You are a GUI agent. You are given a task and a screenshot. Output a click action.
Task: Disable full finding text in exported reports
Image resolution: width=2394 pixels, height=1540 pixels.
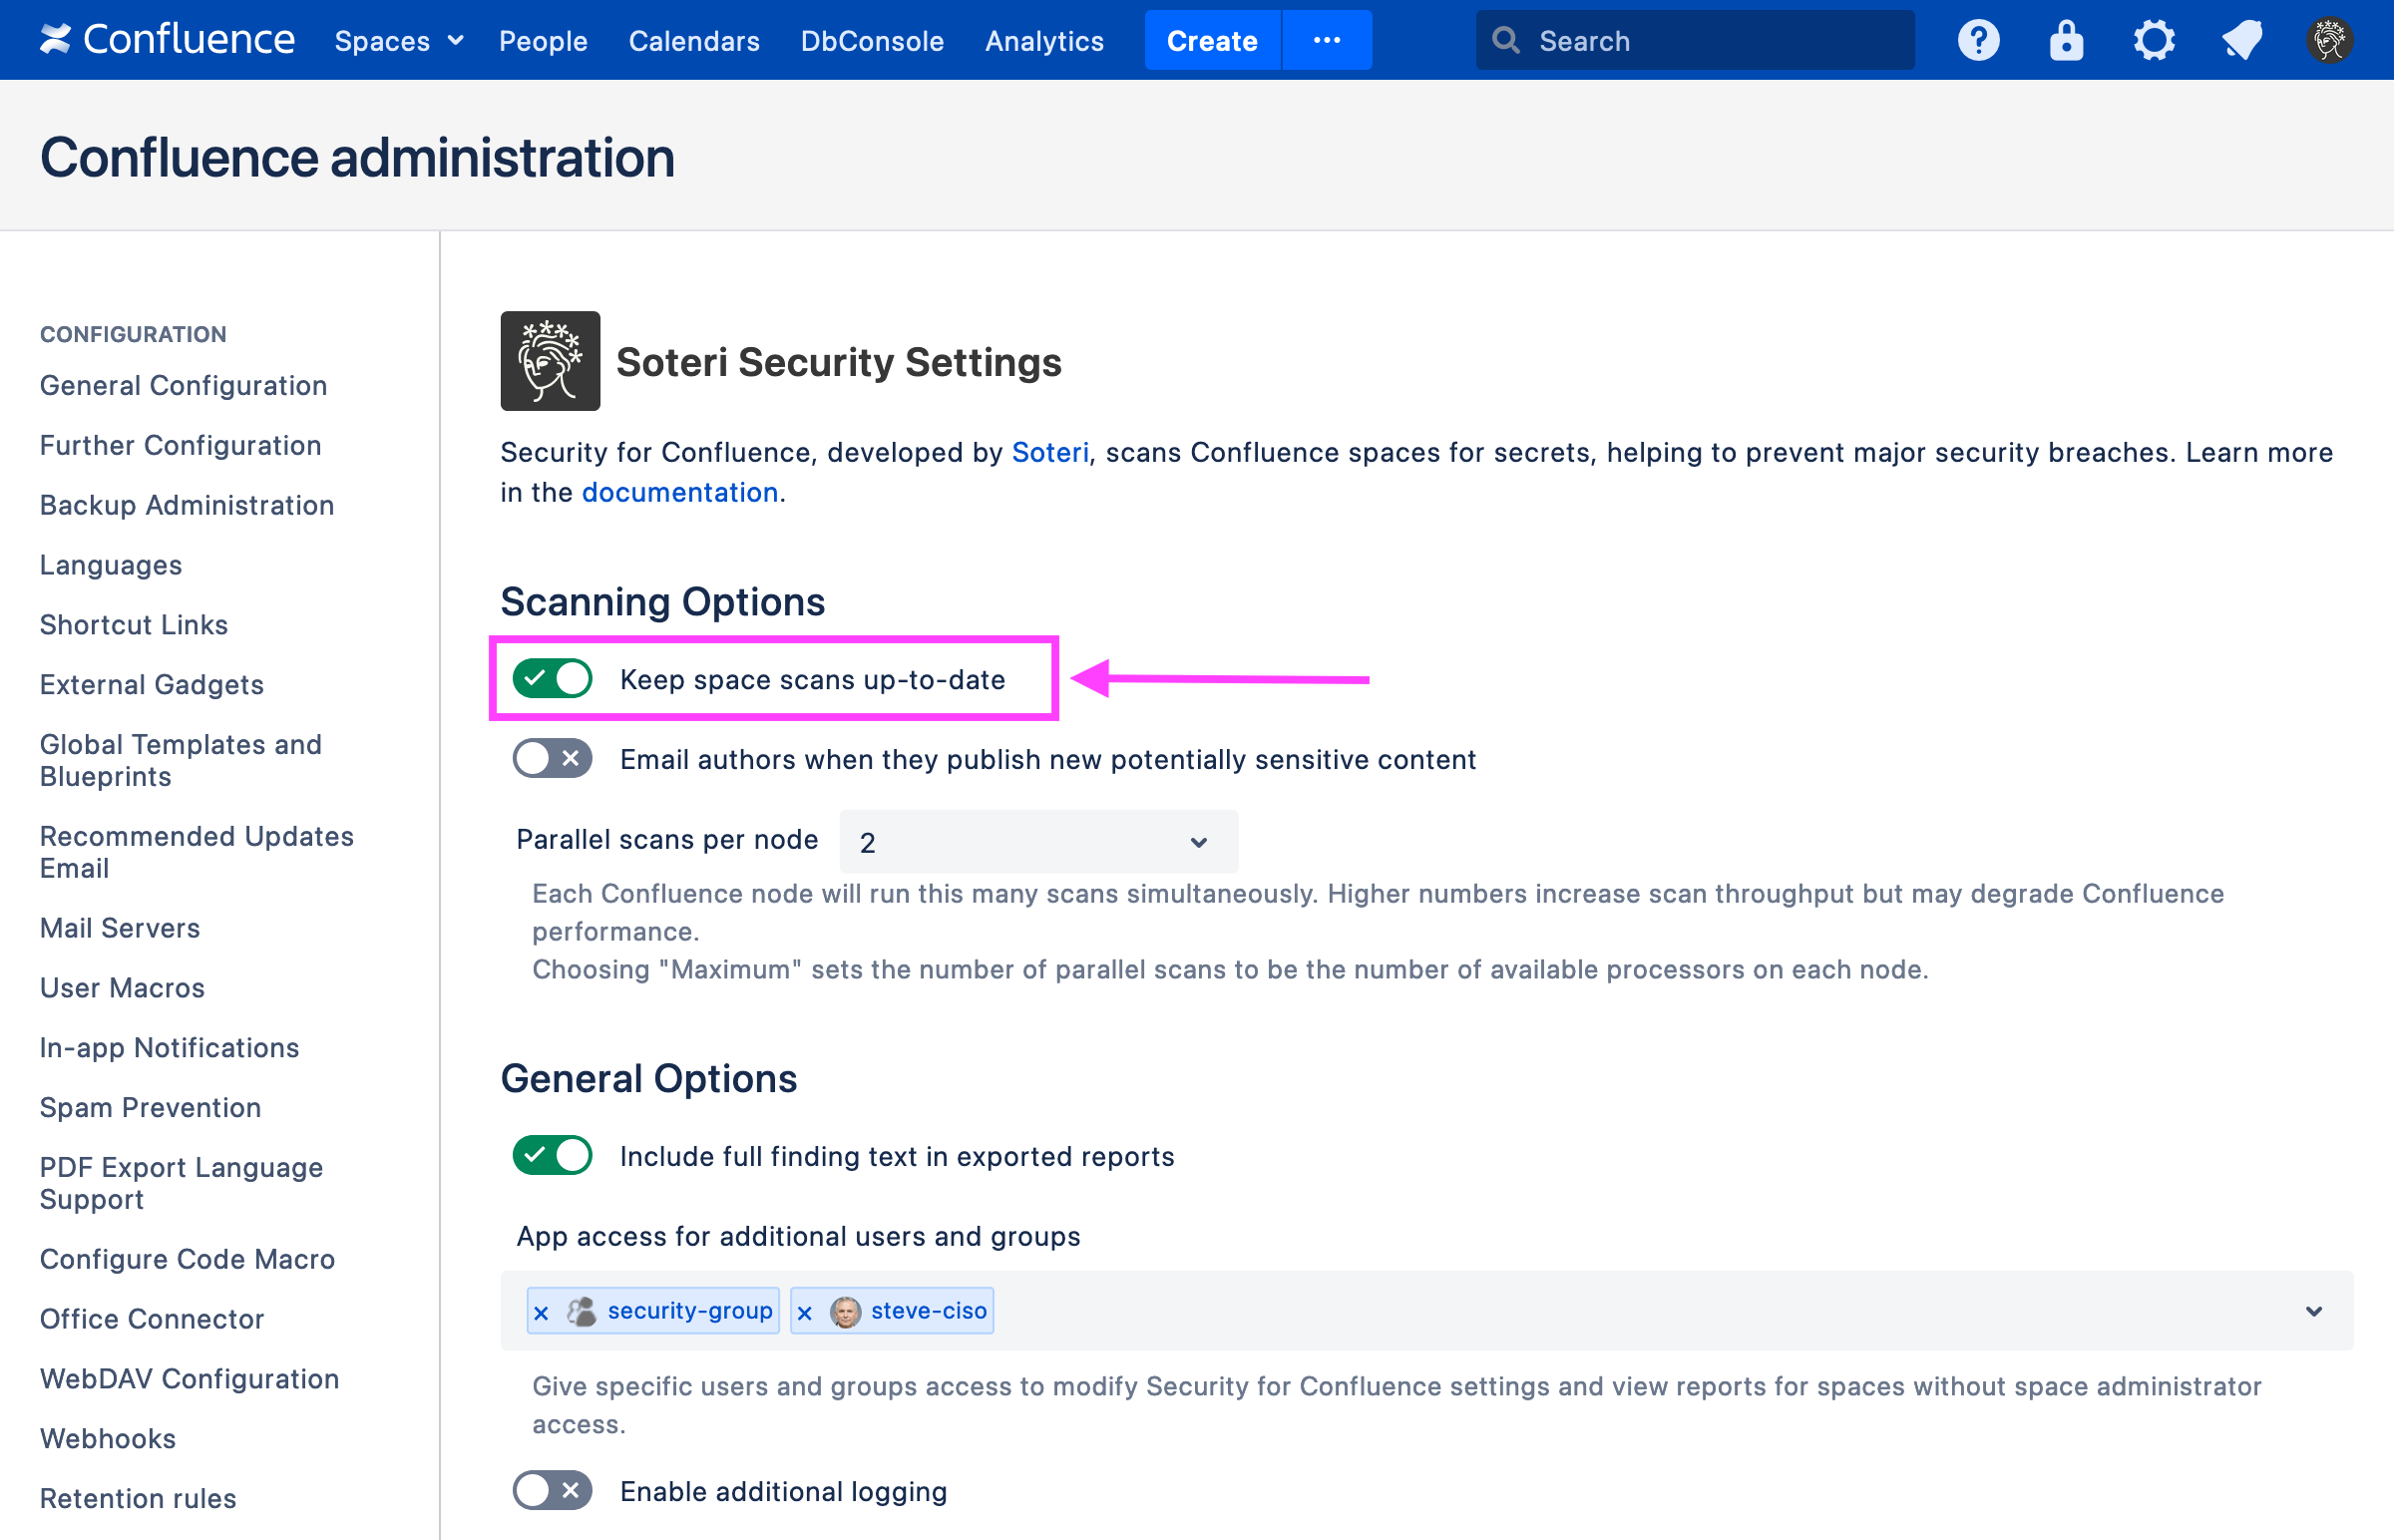click(552, 1156)
